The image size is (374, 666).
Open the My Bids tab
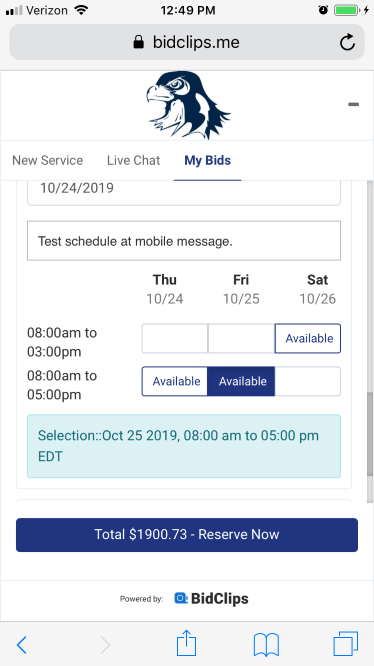point(208,160)
